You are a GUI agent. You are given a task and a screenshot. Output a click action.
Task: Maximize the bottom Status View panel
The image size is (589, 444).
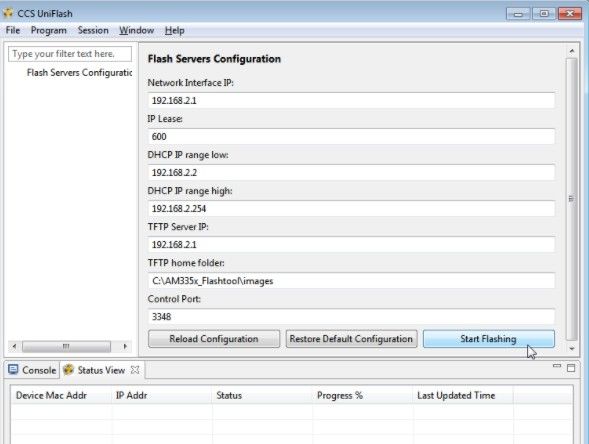pyautogui.click(x=571, y=368)
